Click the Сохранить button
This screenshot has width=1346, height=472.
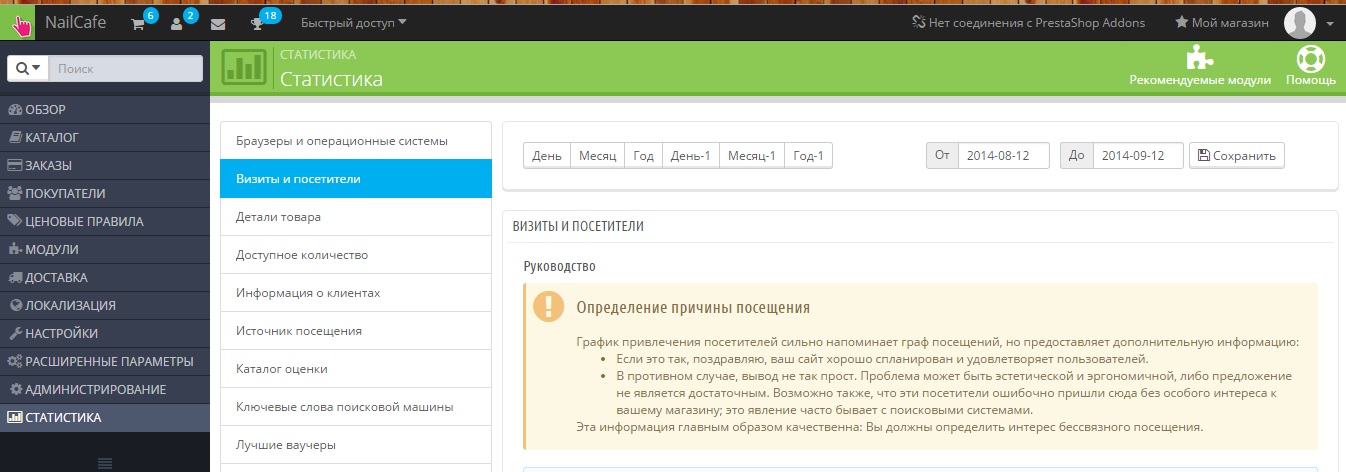tap(1237, 156)
